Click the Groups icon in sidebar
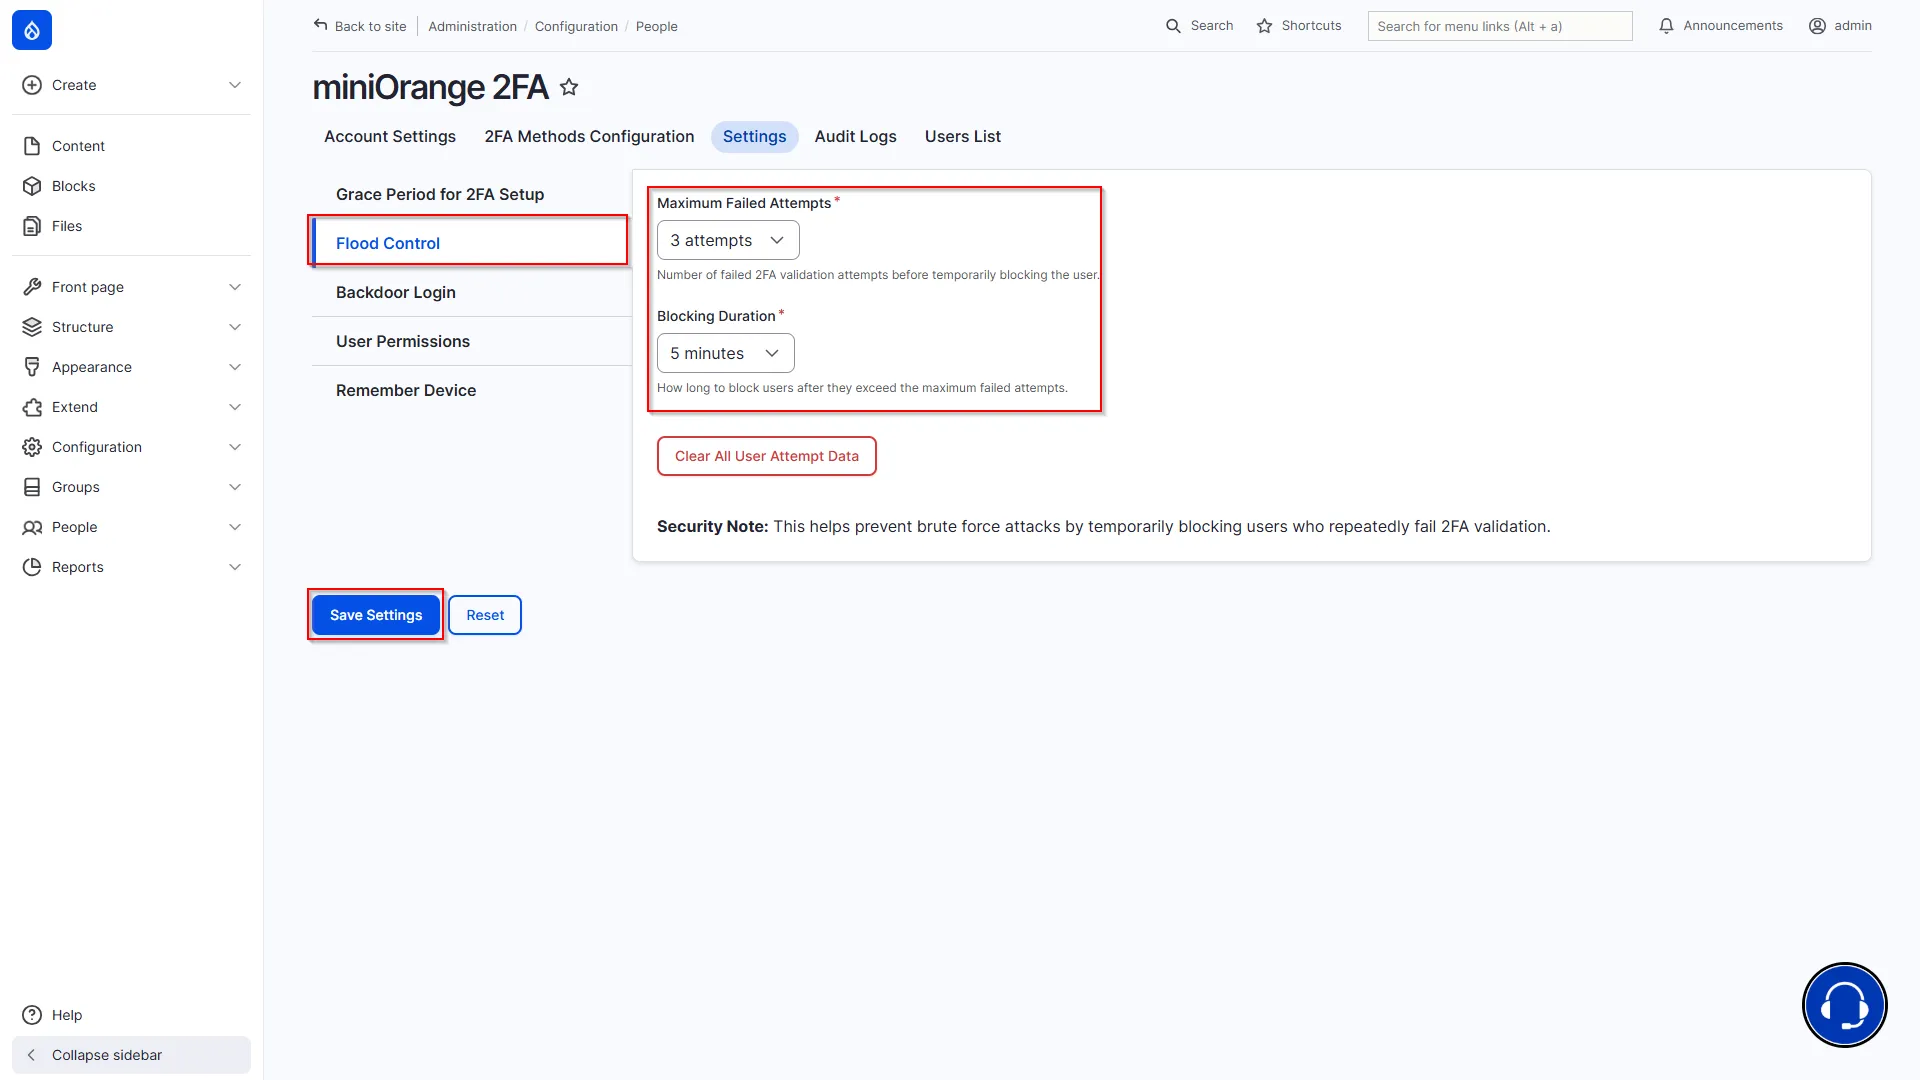The height and width of the screenshot is (1080, 1920). tap(32, 487)
